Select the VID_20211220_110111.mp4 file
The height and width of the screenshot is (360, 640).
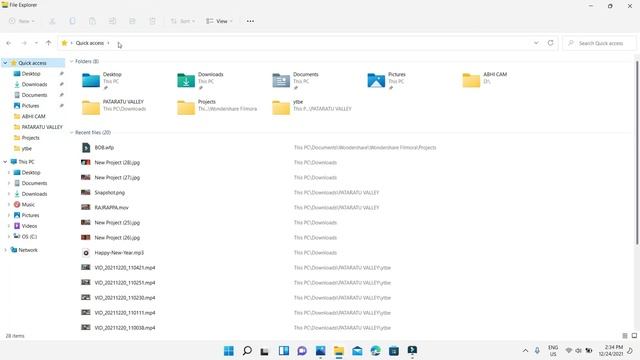pyautogui.click(x=124, y=313)
